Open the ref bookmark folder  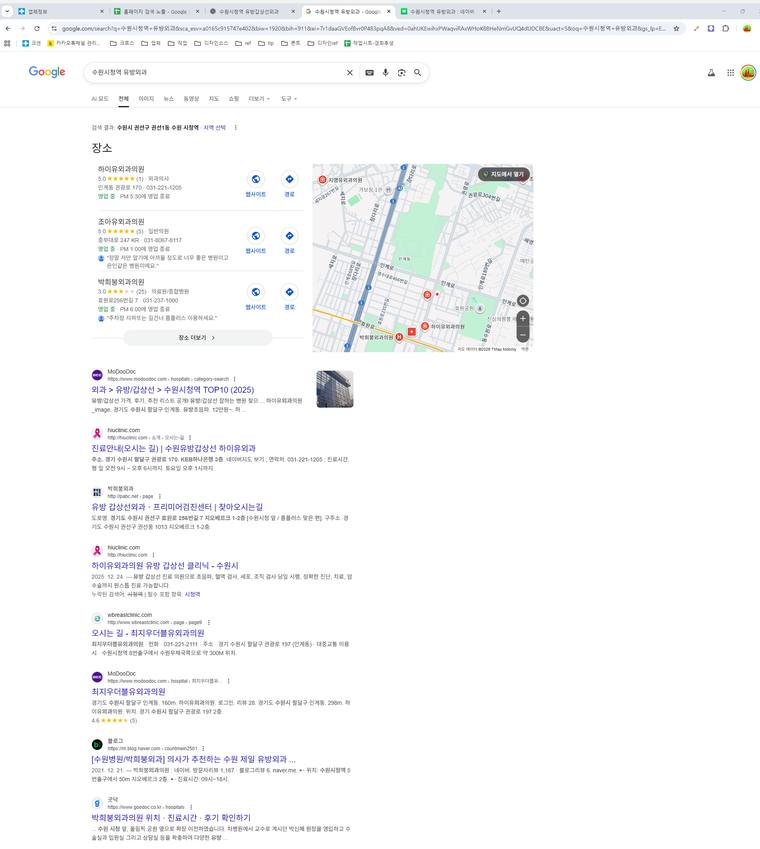point(243,43)
